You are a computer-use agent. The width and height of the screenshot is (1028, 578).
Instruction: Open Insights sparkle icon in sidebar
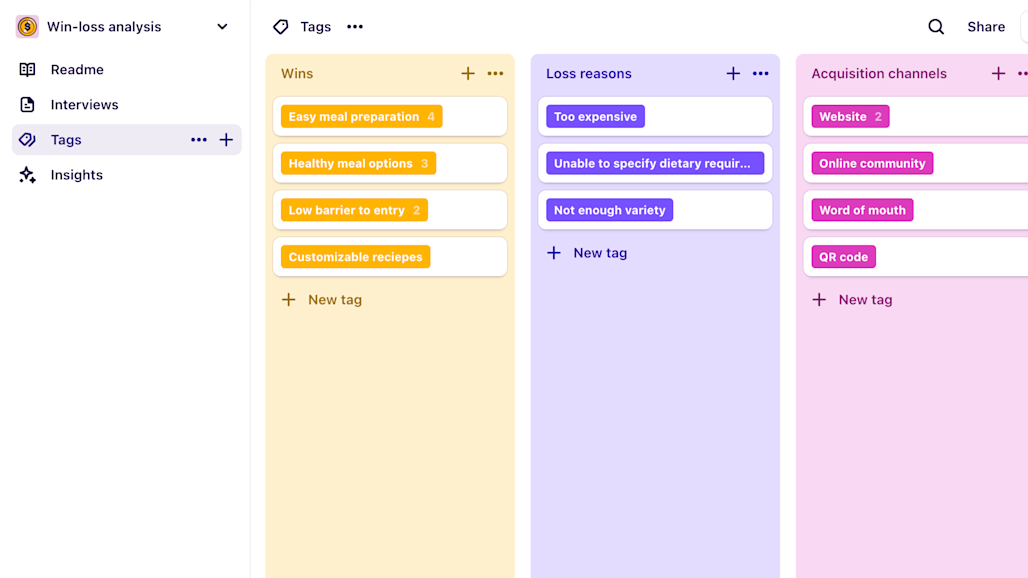(28, 175)
